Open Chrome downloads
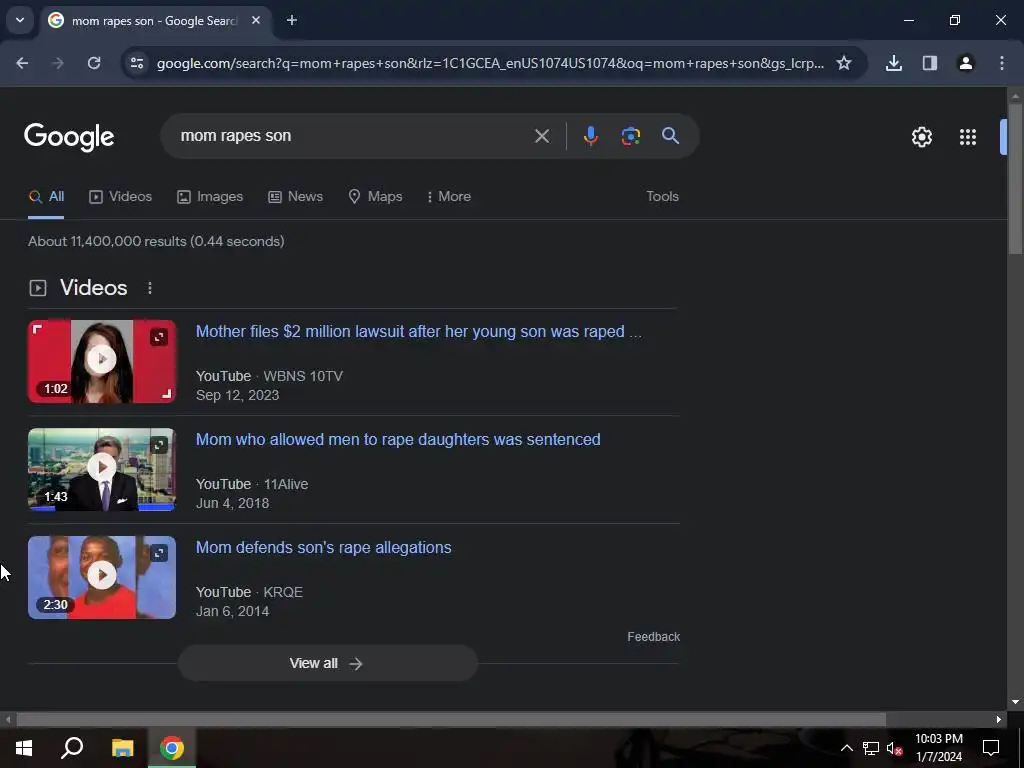Viewport: 1024px width, 768px height. click(x=893, y=63)
